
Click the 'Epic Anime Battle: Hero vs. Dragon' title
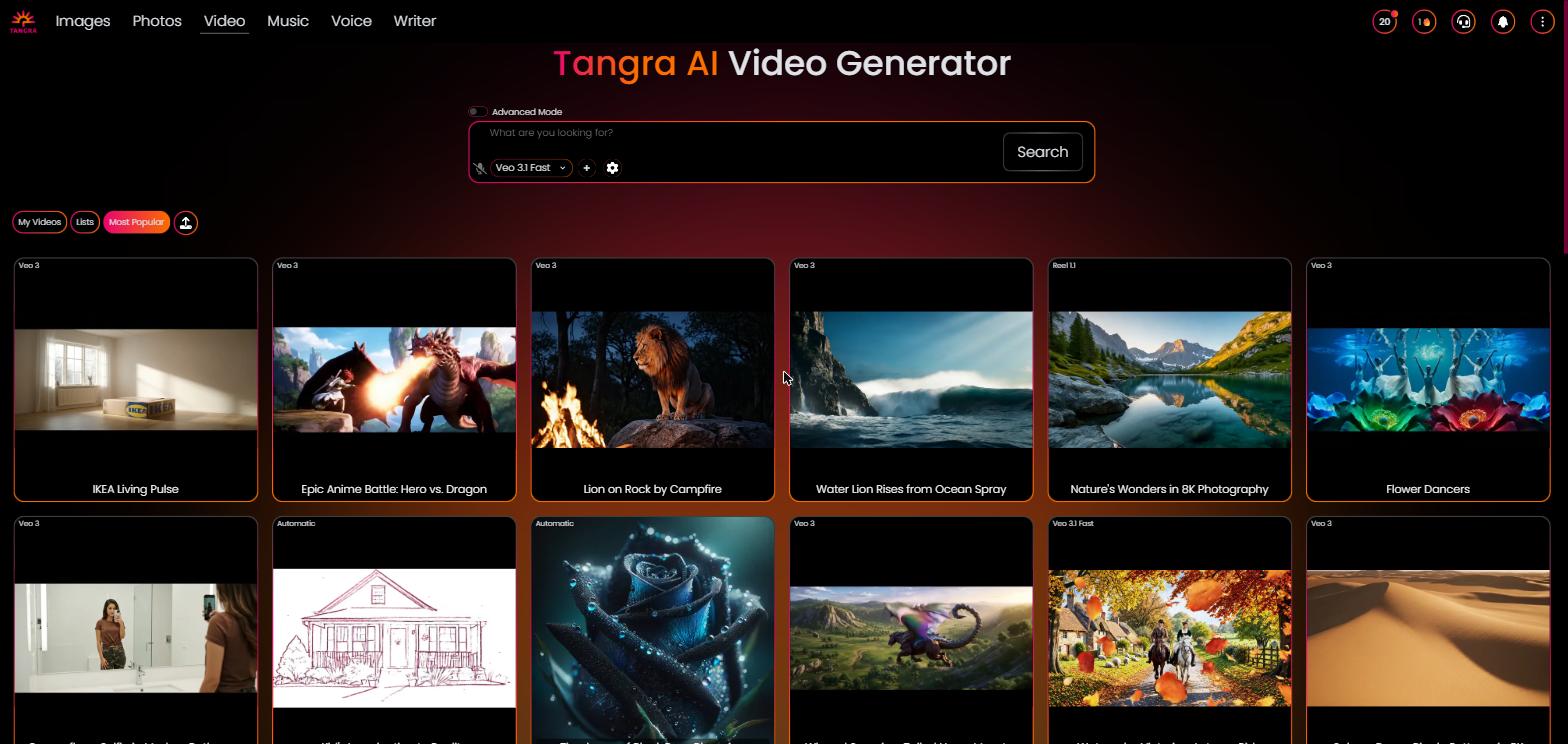pyautogui.click(x=394, y=489)
